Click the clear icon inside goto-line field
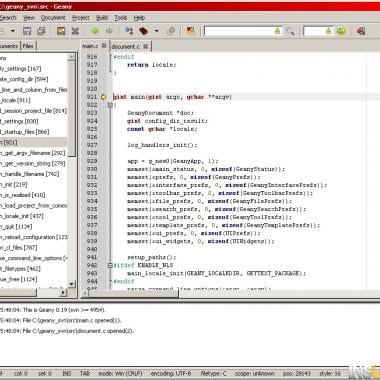The width and height of the screenshot is (380, 380). tap(328, 31)
